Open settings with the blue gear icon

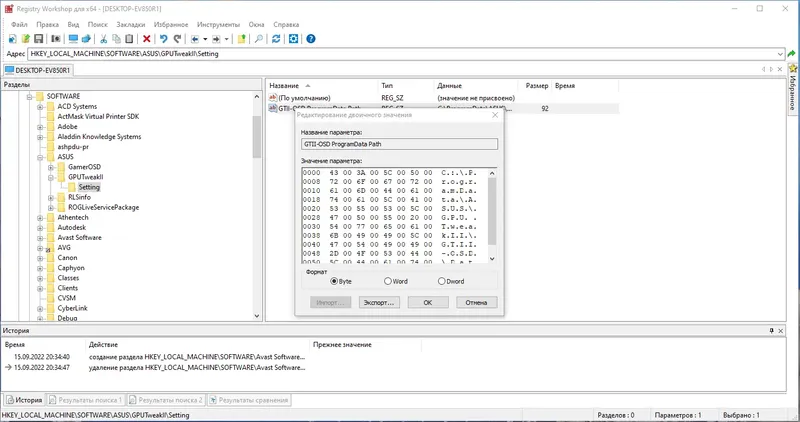293,39
